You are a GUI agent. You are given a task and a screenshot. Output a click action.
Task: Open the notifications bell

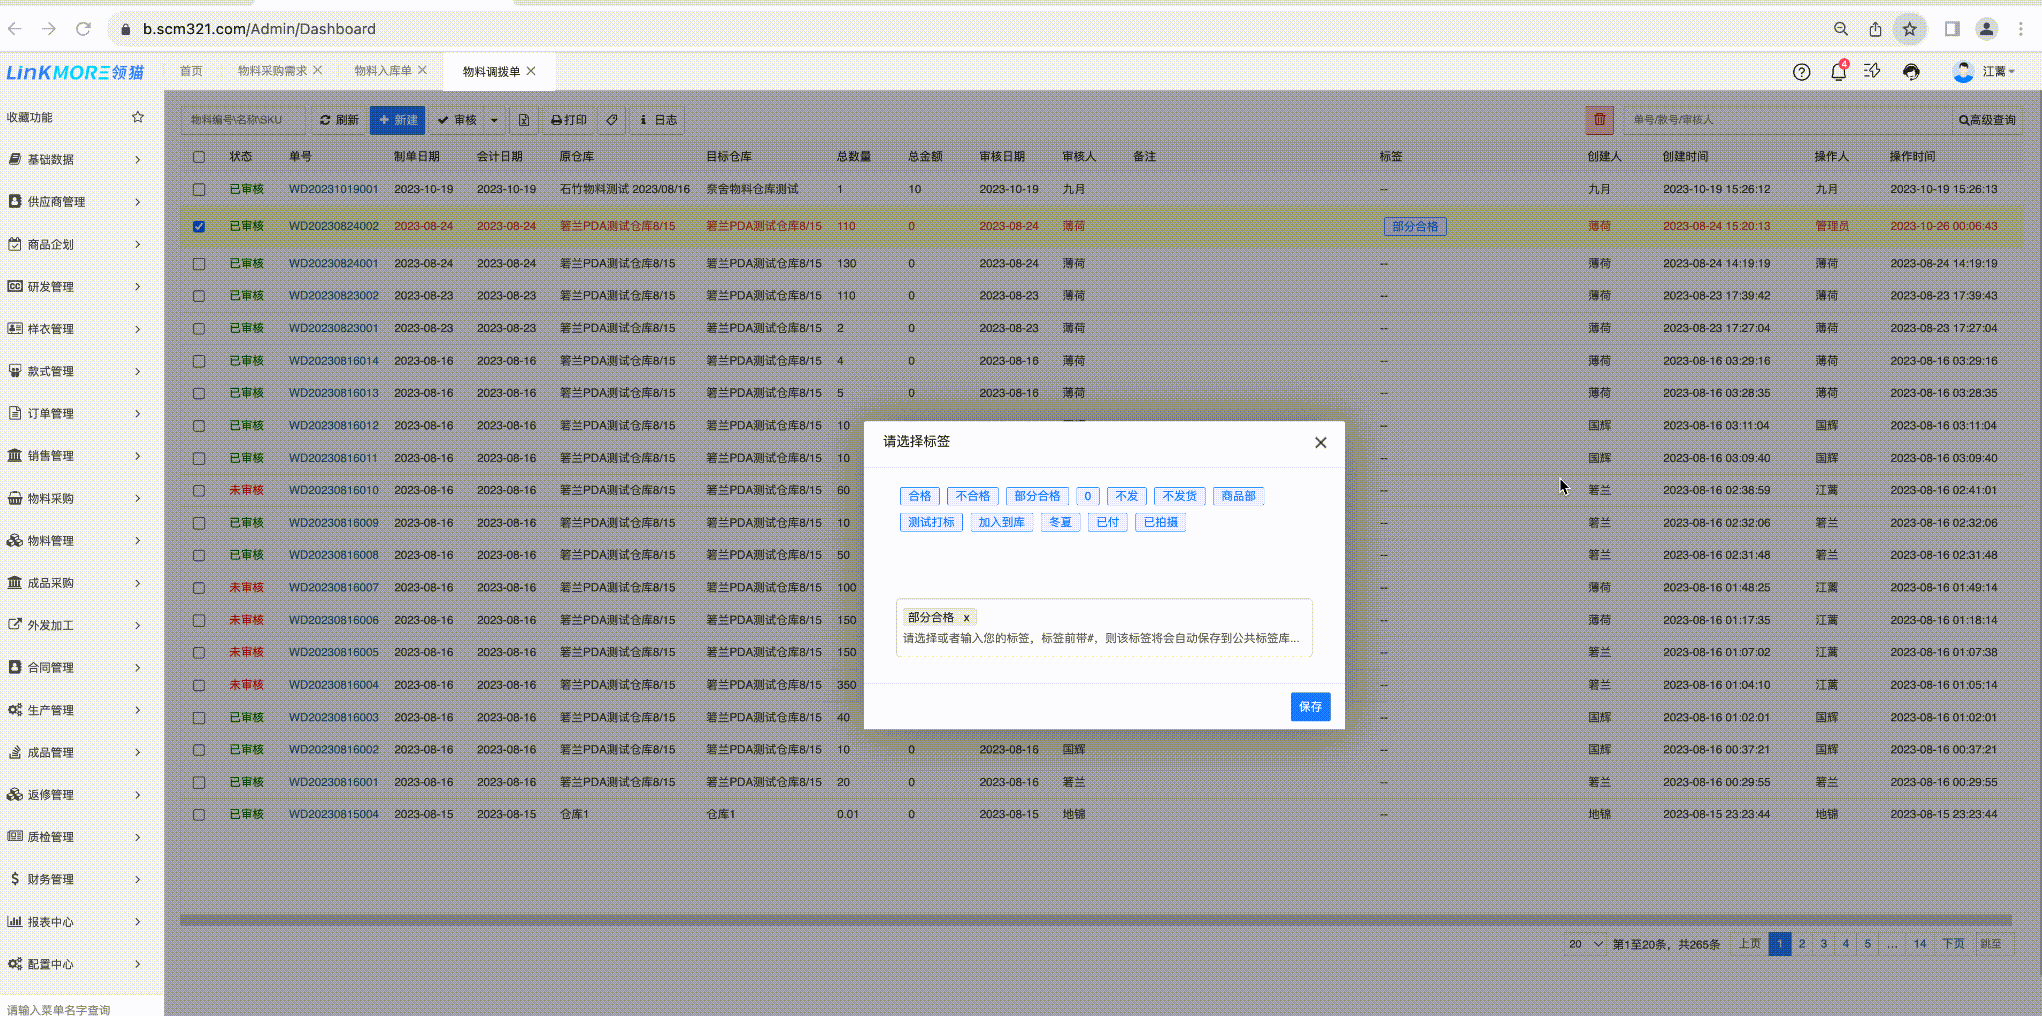1838,72
